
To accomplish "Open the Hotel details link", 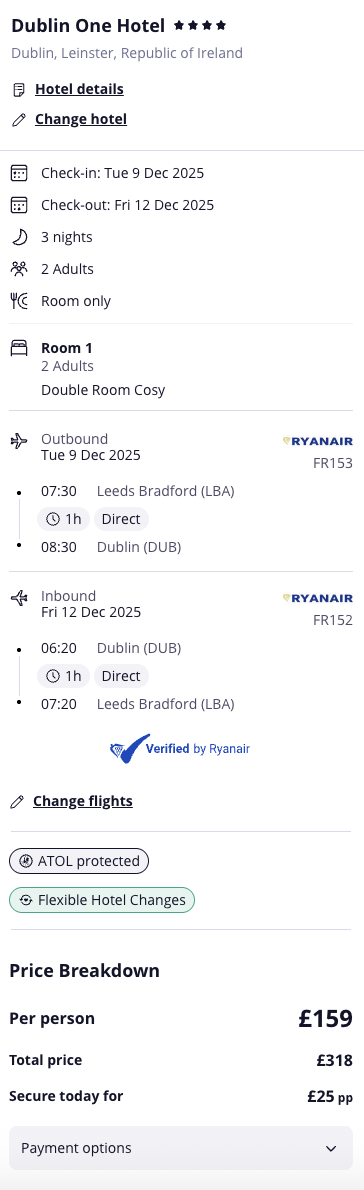I will click(79, 90).
